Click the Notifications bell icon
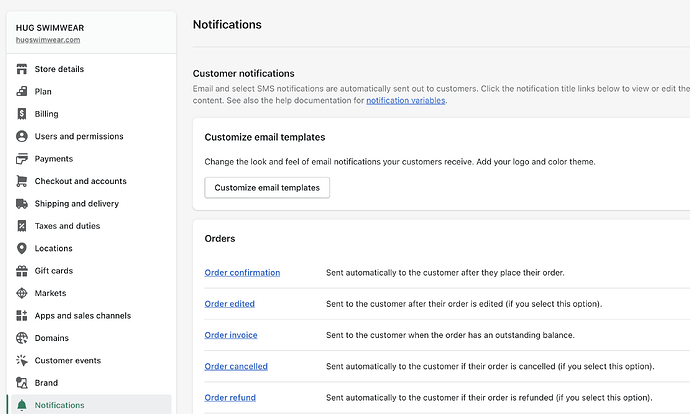690x414 pixels. (x=22, y=405)
